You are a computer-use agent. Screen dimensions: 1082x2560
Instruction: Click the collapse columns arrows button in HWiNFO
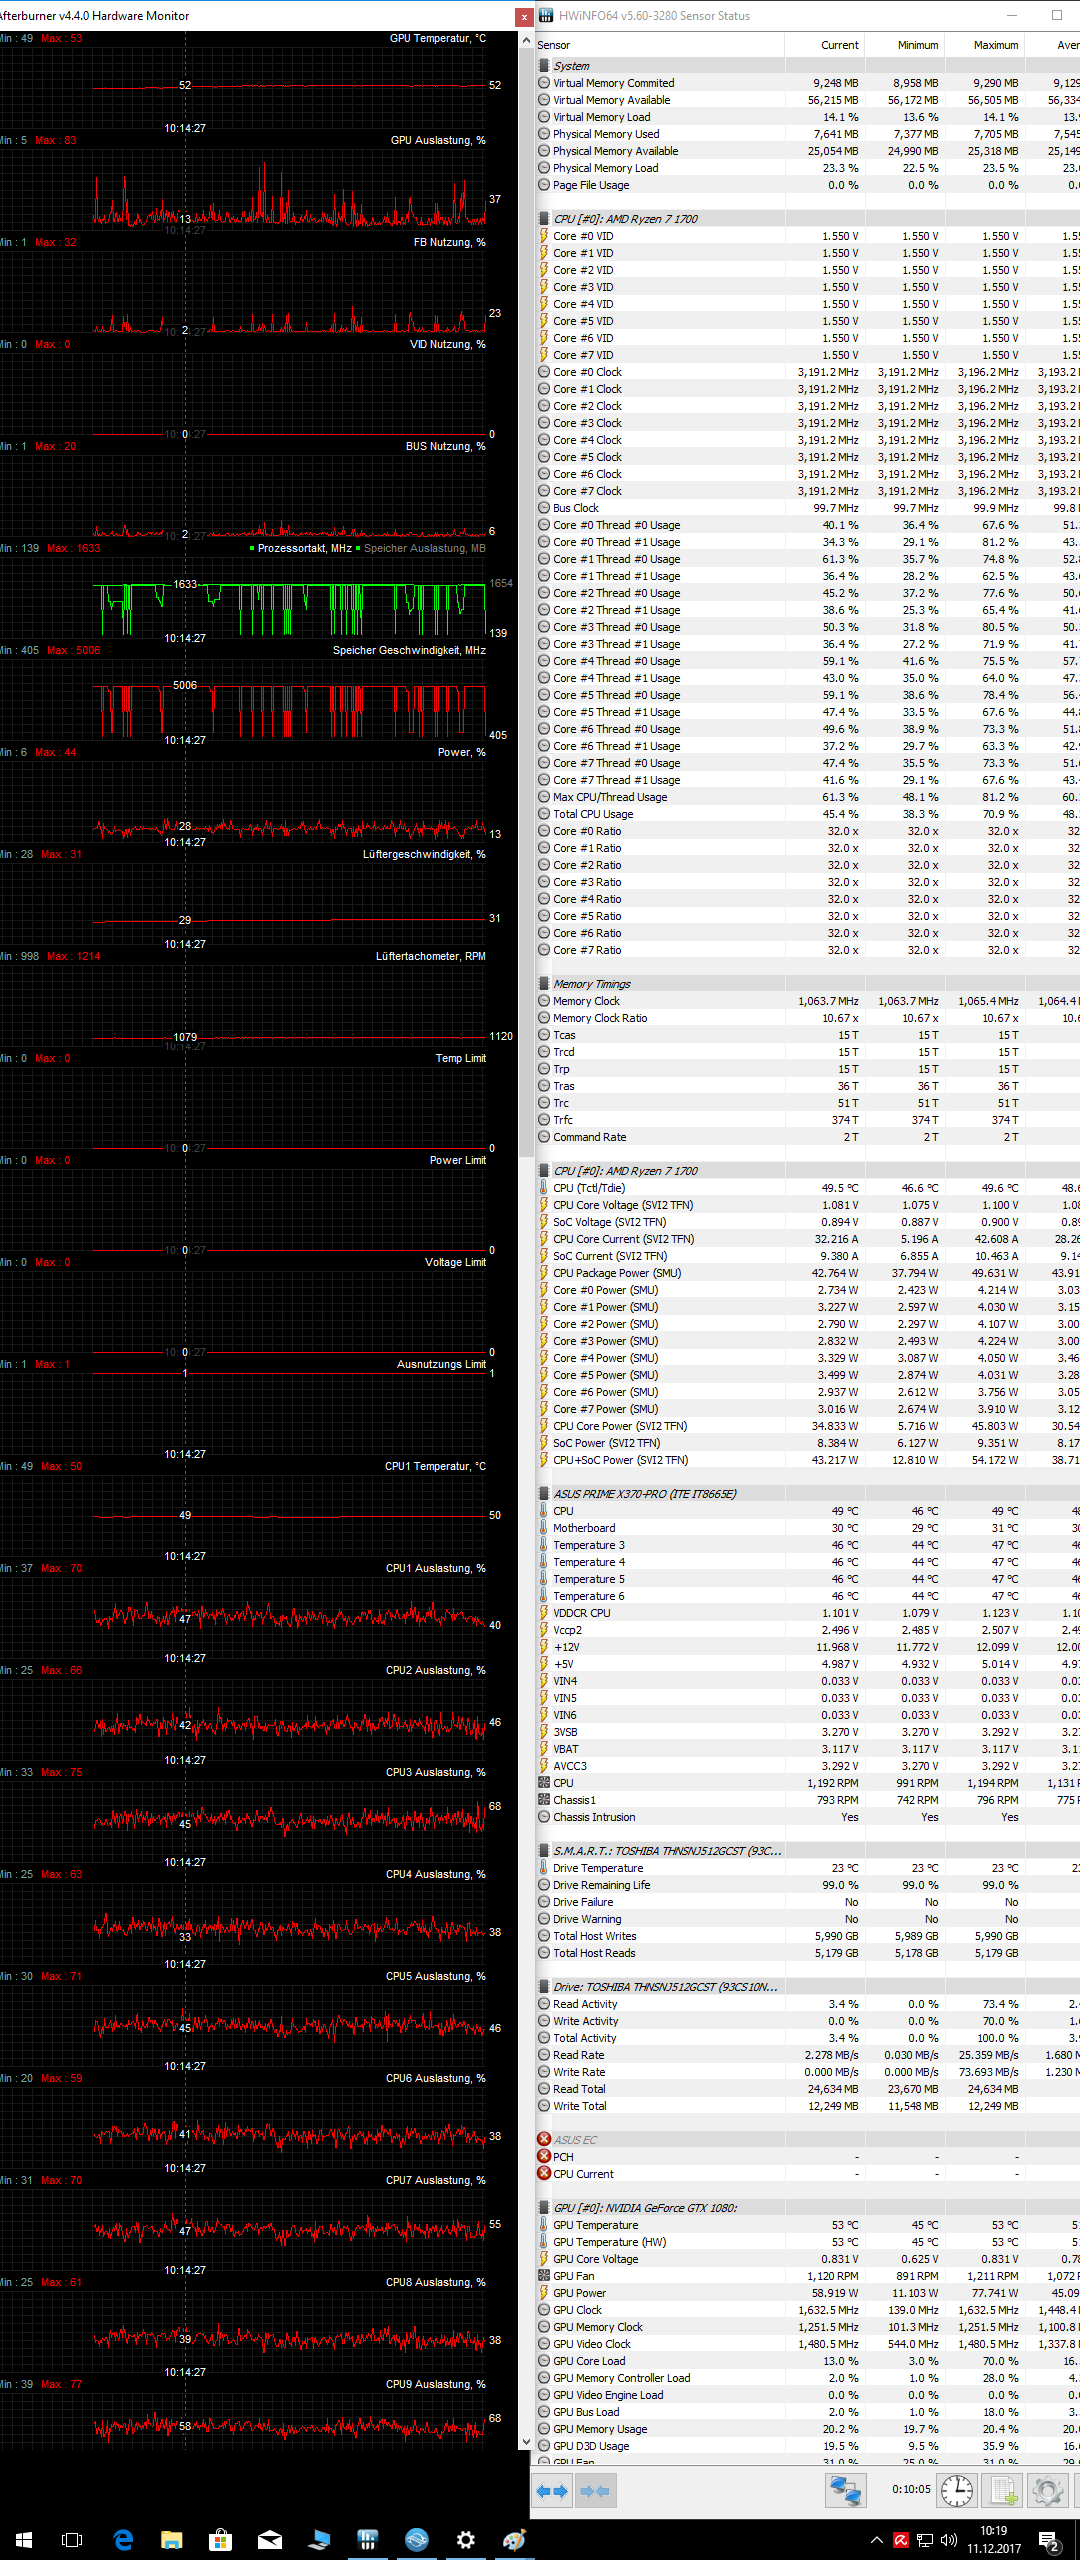click(x=594, y=2490)
